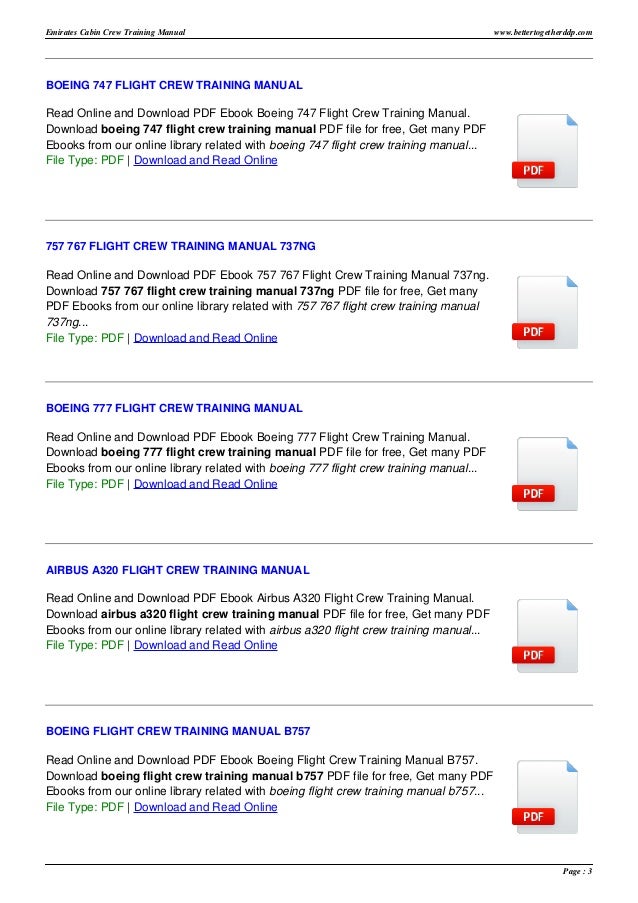Viewport: 638px width, 903px height.
Task: Click the PDF icon beside Boeing B757 manual
Action: pos(545,797)
